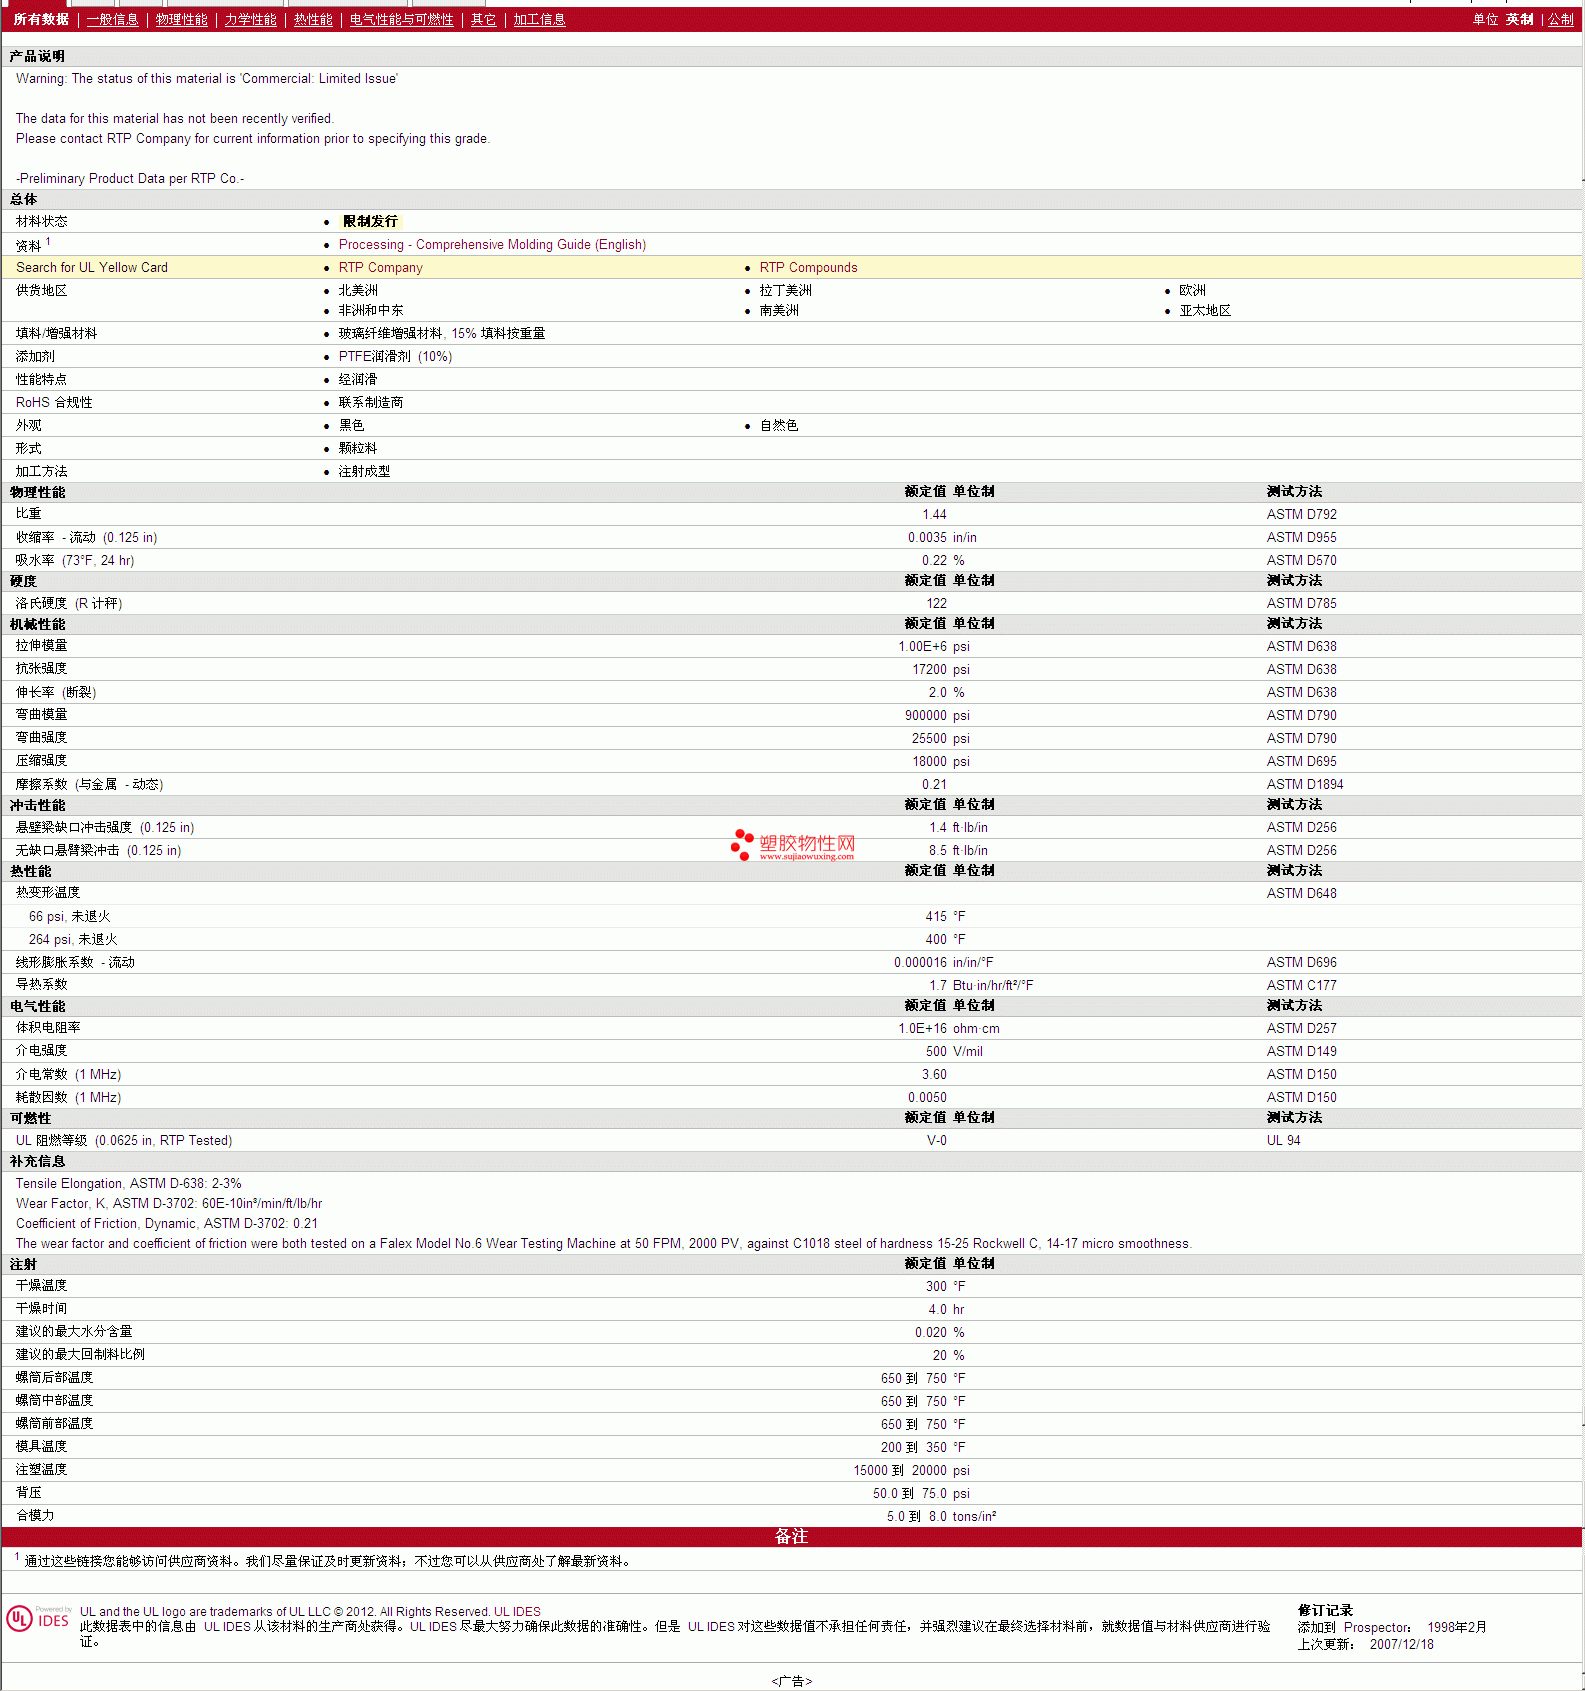The width and height of the screenshot is (1585, 1691).
Task: Select PTFE润滑剂 (10%) additive text
Action: pyautogui.click(x=395, y=356)
